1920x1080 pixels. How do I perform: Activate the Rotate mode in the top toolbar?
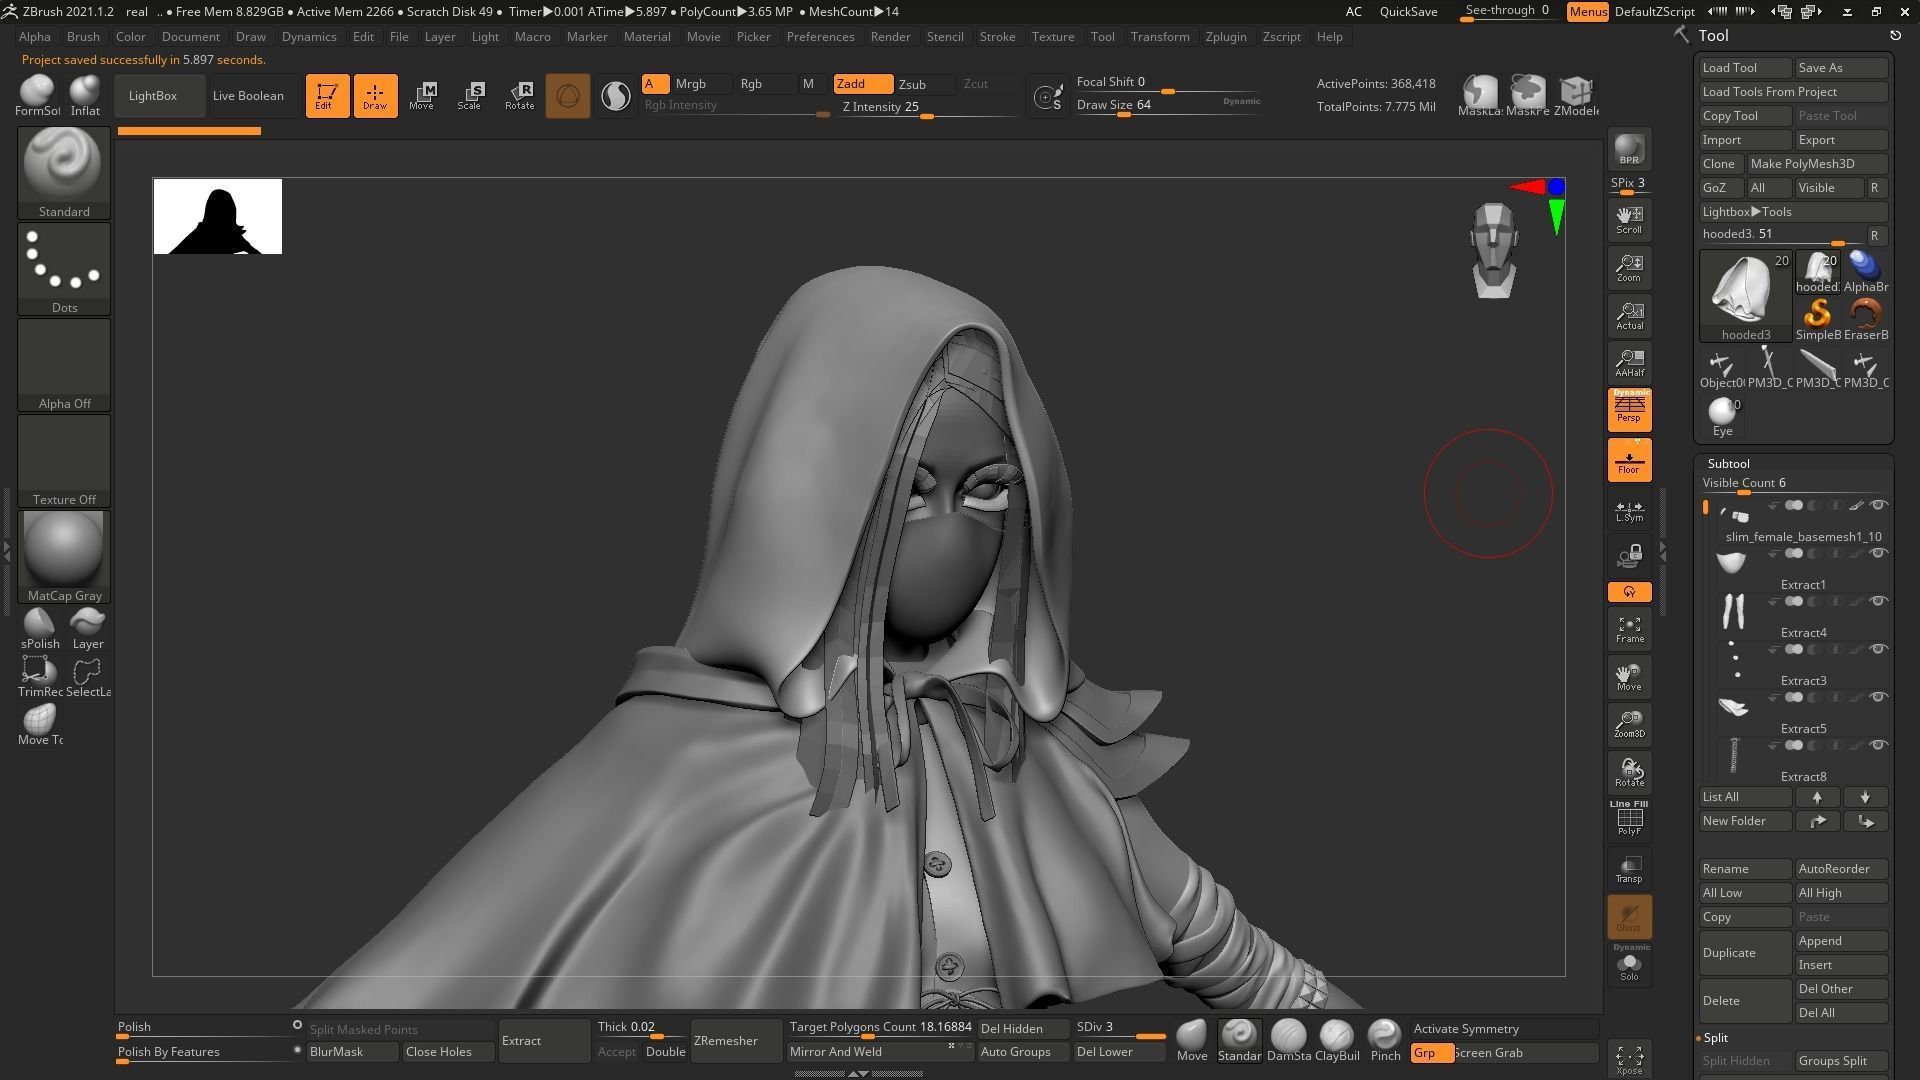519,96
